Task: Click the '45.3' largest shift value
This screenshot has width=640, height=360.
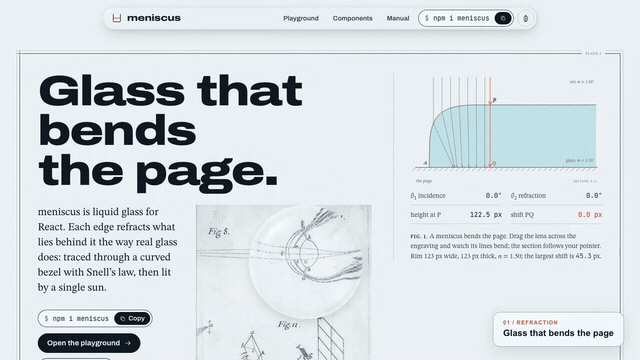Action: point(583,256)
